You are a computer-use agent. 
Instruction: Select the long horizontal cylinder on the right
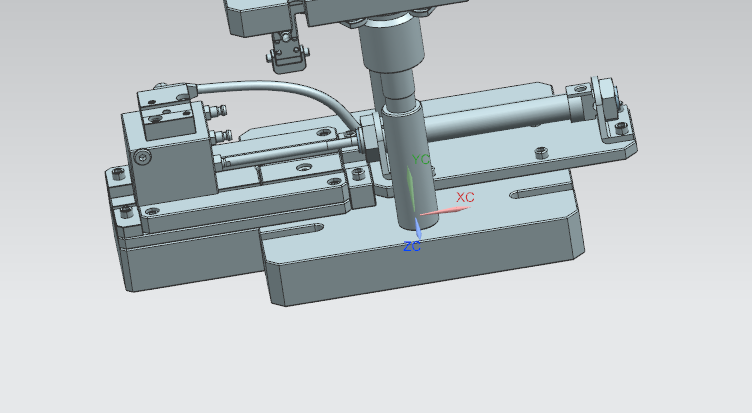499,118
